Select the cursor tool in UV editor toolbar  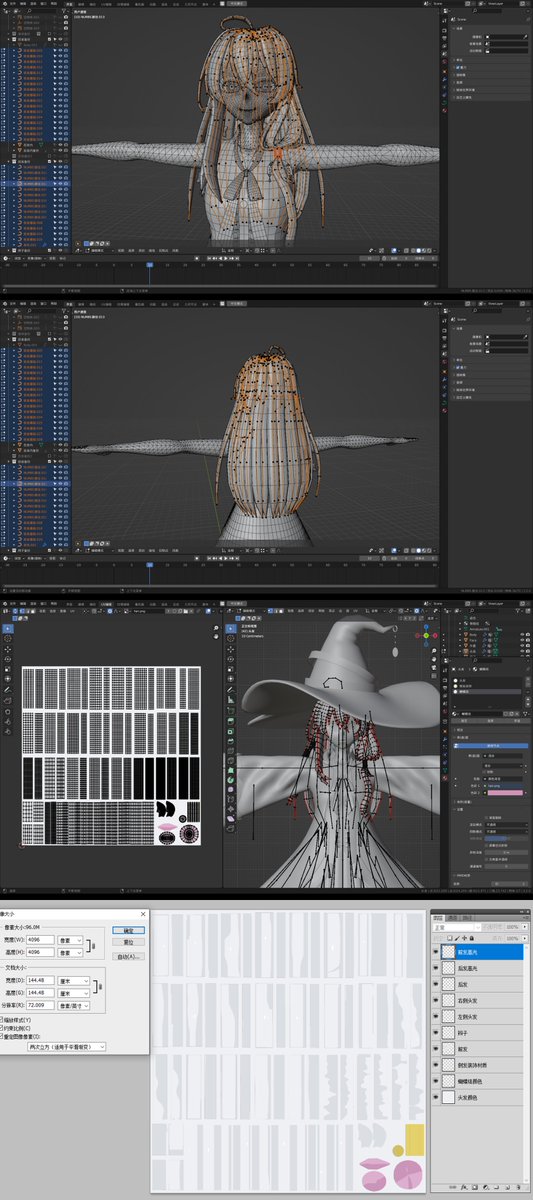(x=8, y=638)
